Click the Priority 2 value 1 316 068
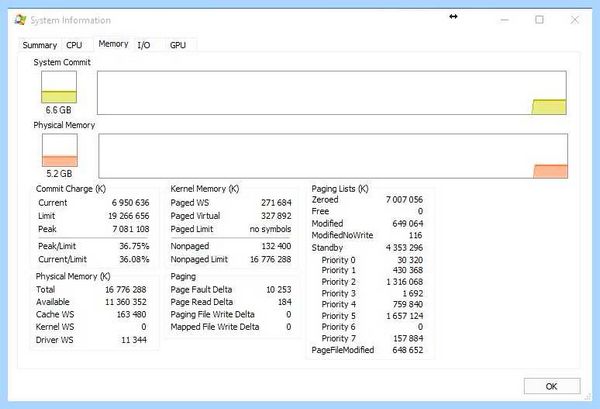This screenshot has width=600, height=409. (x=405, y=282)
